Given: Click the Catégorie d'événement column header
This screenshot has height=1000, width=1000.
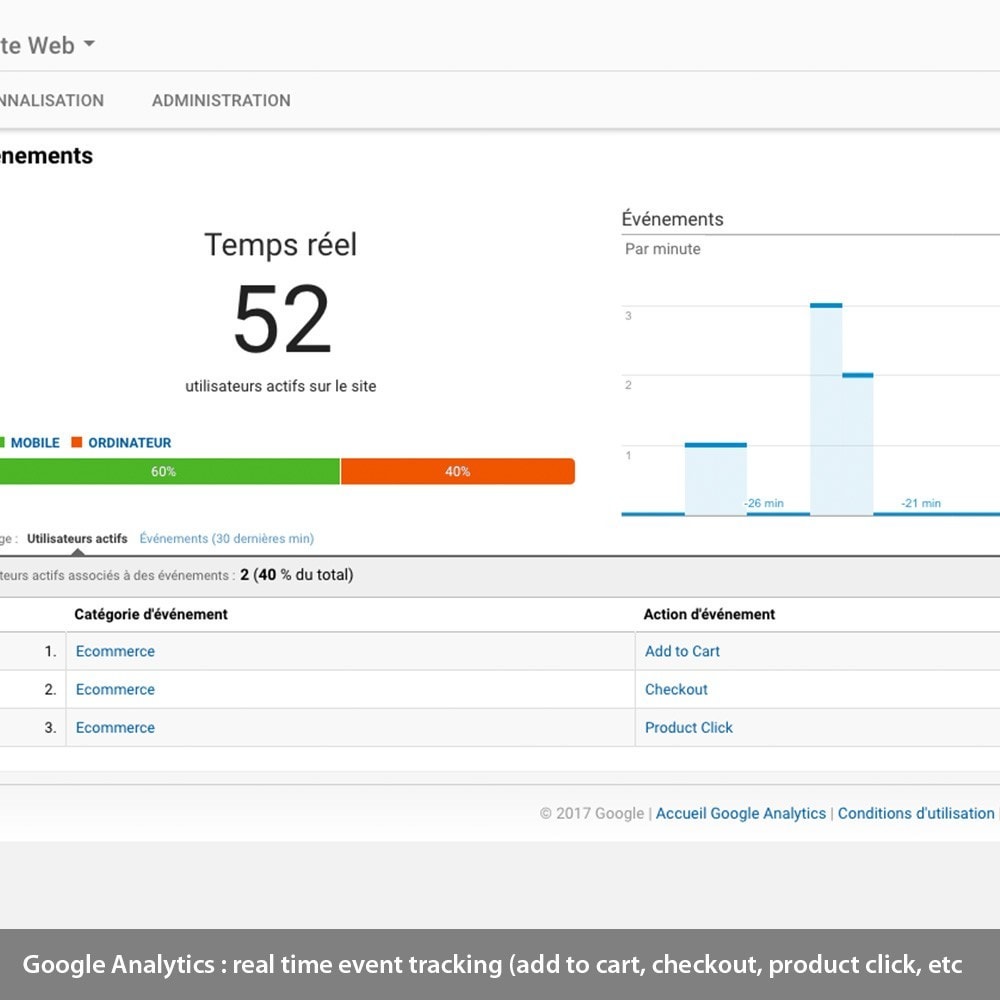Looking at the screenshot, I should [151, 614].
